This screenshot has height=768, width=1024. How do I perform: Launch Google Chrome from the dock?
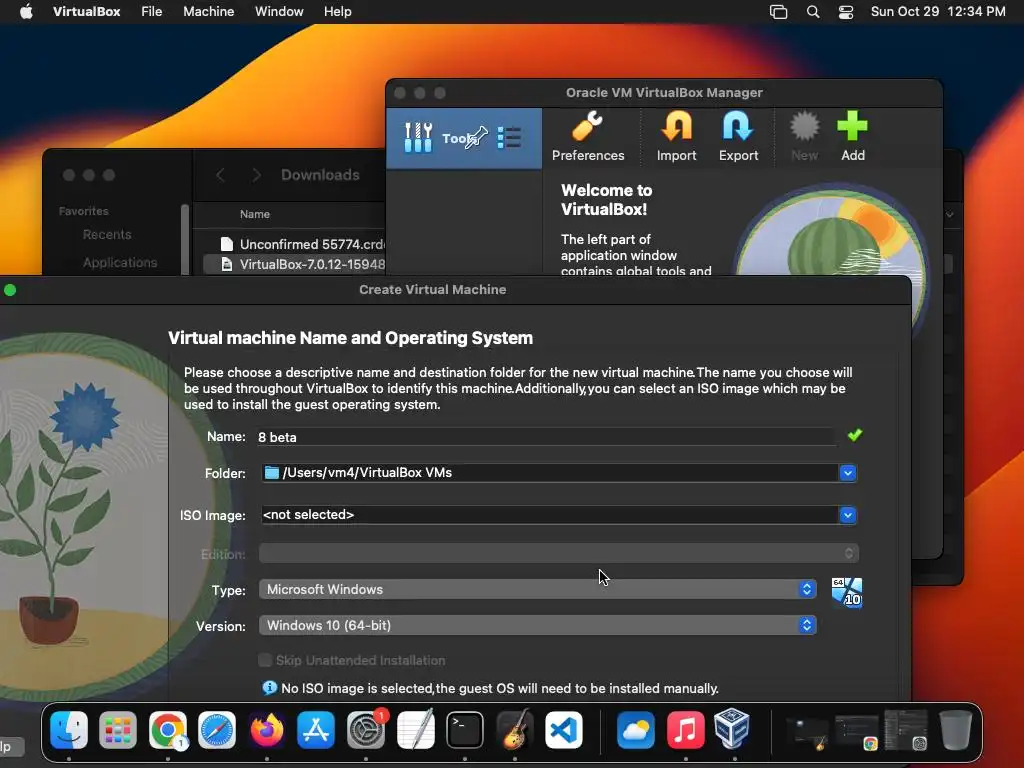(x=168, y=729)
